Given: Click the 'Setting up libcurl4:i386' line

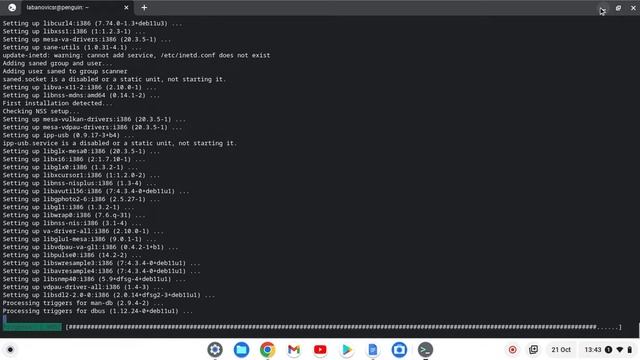Looking at the screenshot, I should (92, 23).
